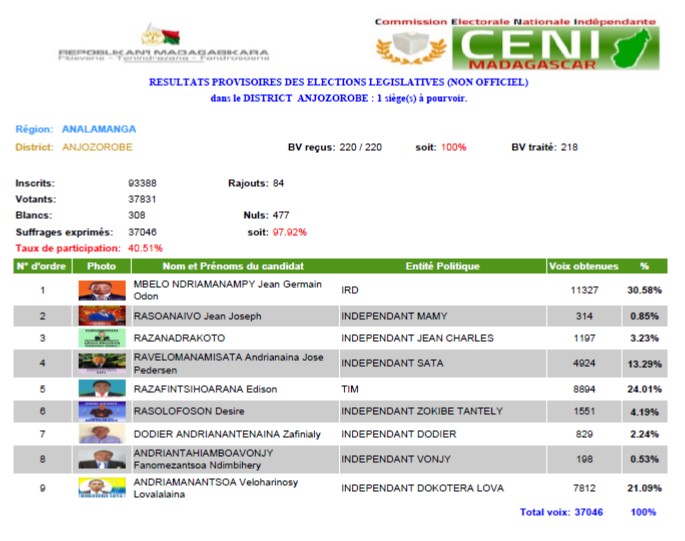Open candidate photo of DODIER ANDRIANANTENAINA

tap(102, 434)
